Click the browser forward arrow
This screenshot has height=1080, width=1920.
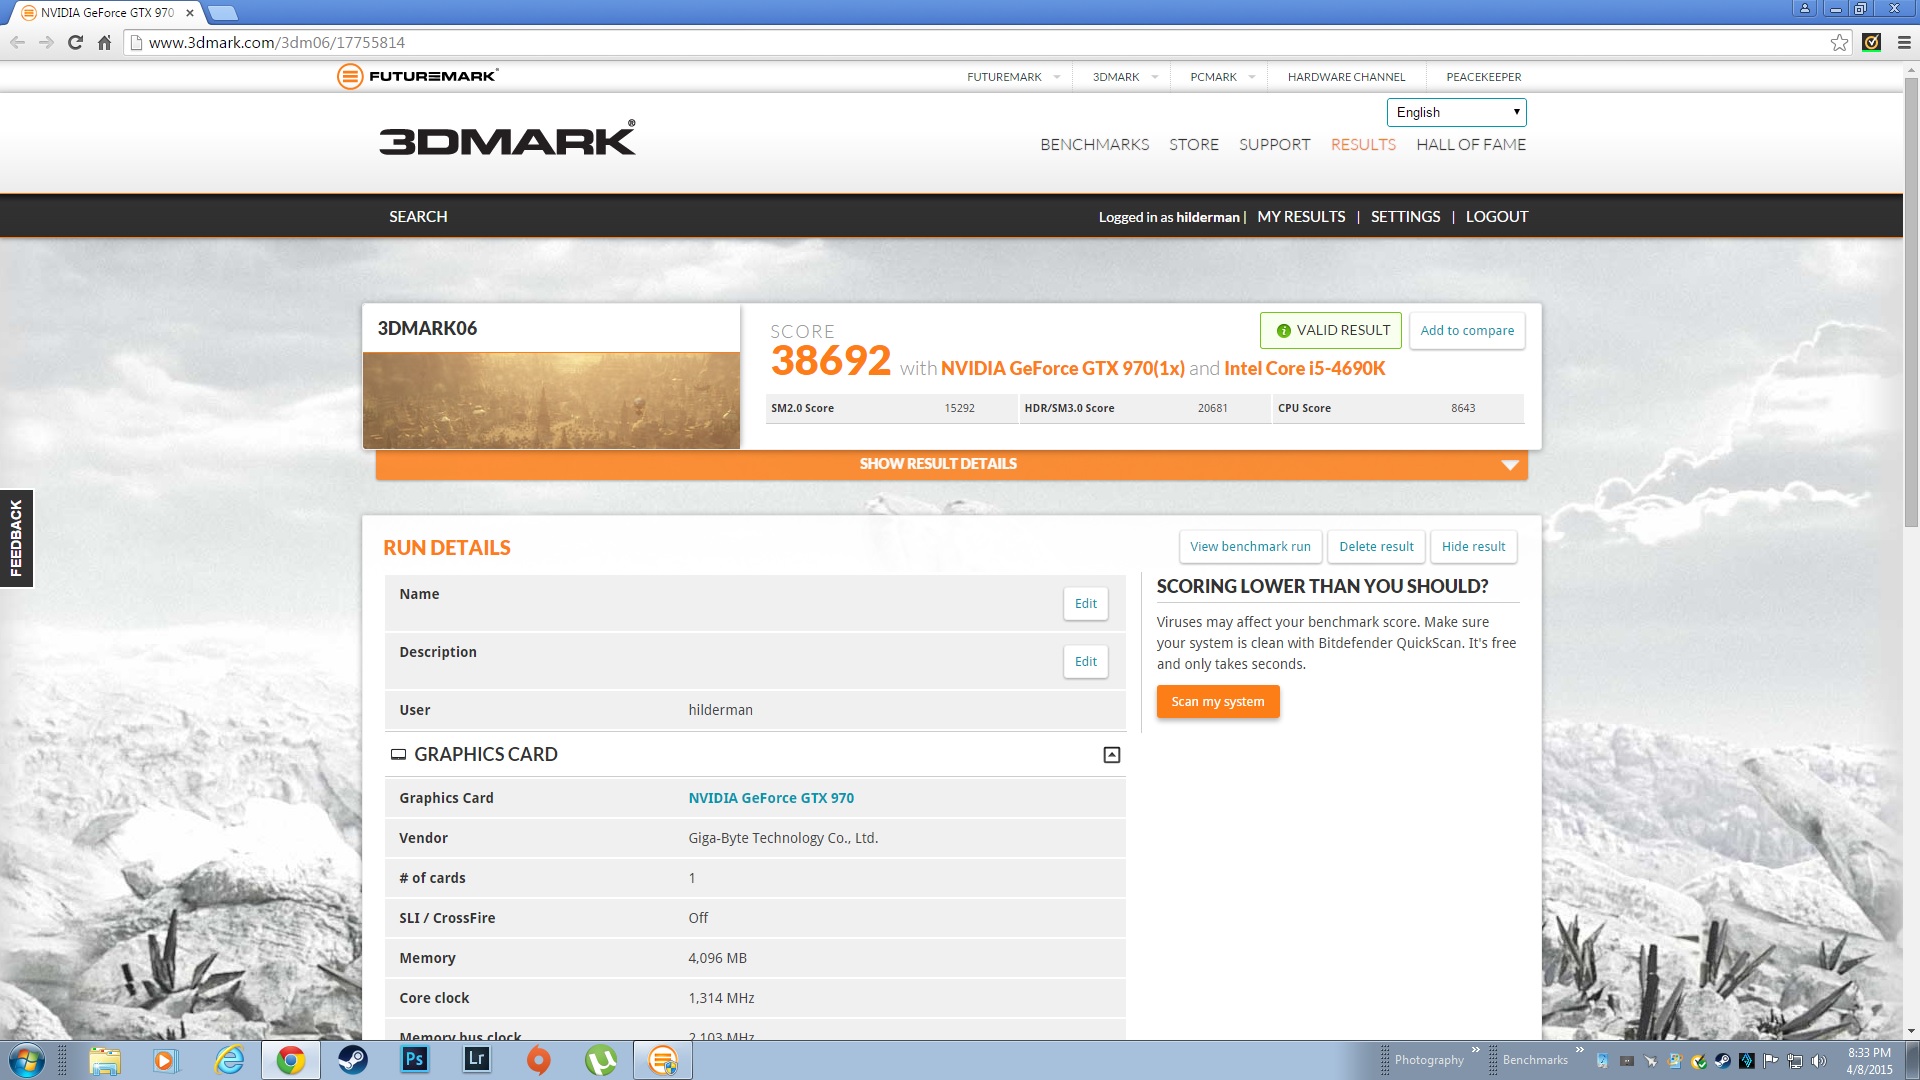click(x=46, y=42)
